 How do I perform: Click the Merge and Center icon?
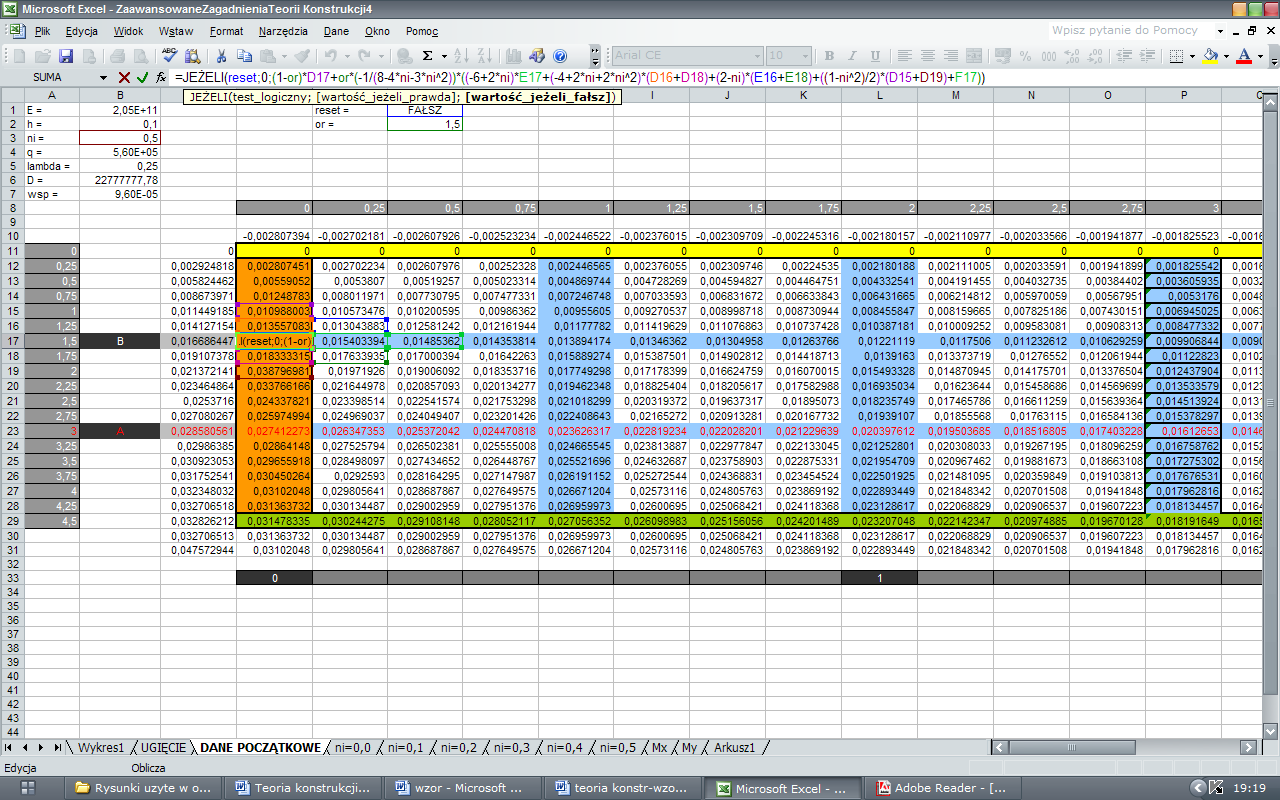point(973,56)
